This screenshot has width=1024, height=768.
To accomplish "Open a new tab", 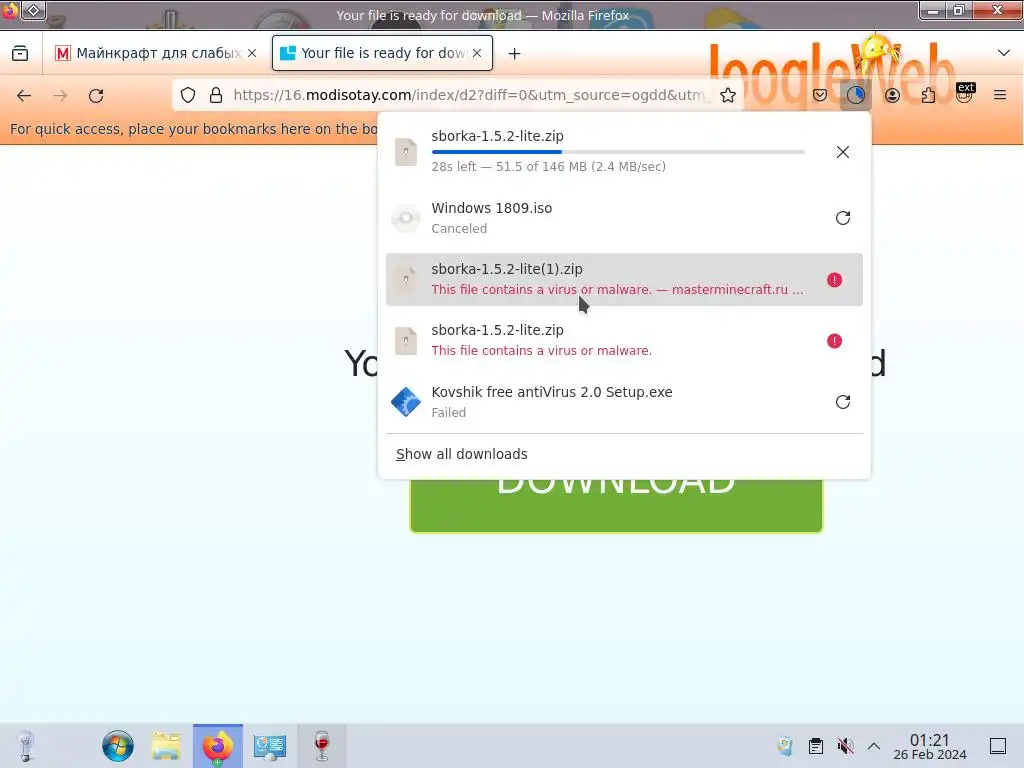I will click(515, 54).
